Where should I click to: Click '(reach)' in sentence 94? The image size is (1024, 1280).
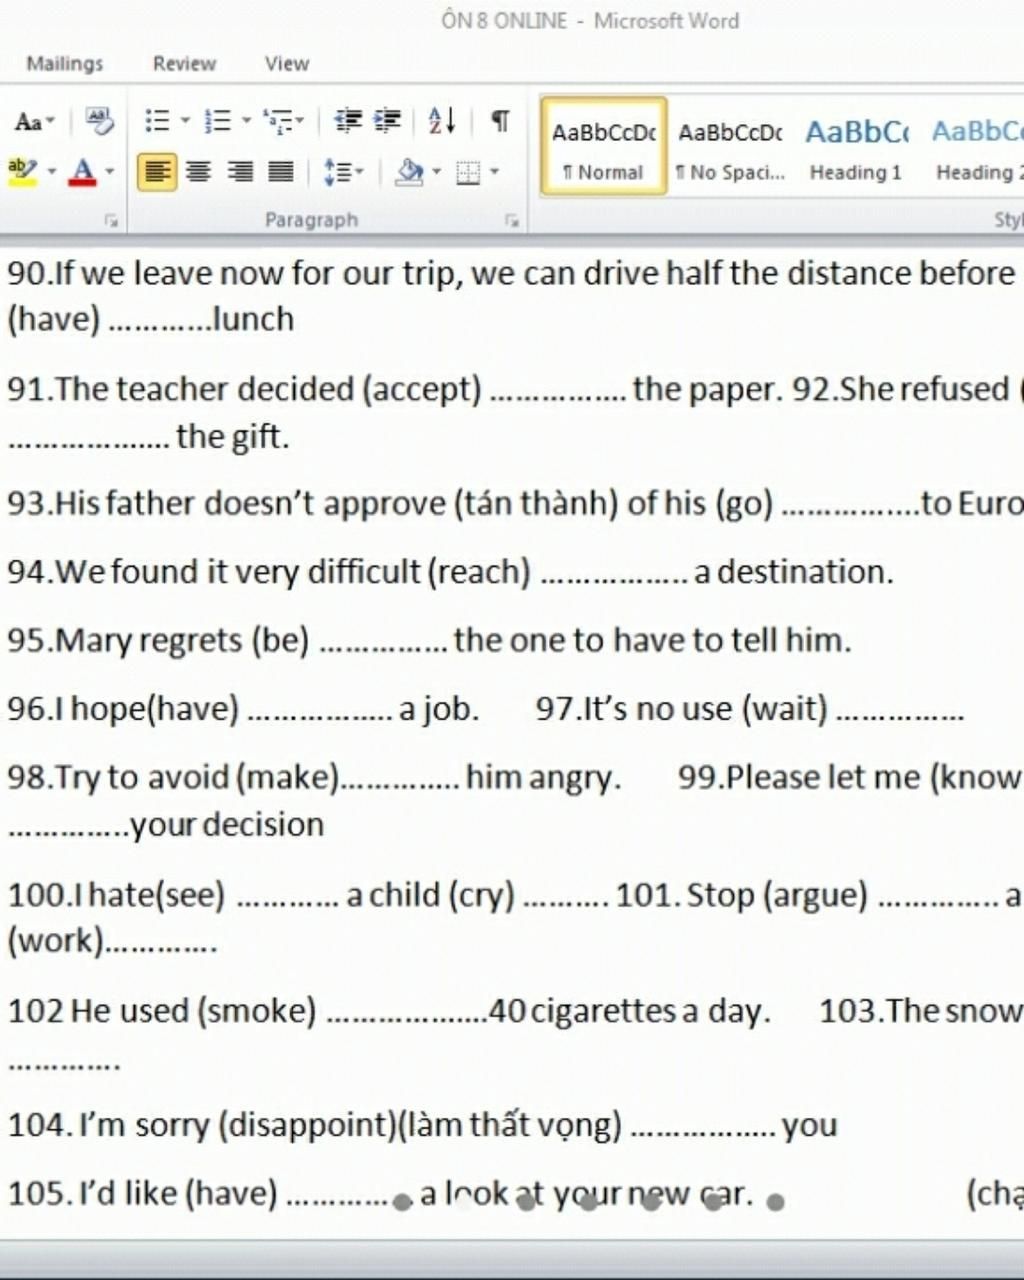pyautogui.click(x=480, y=572)
